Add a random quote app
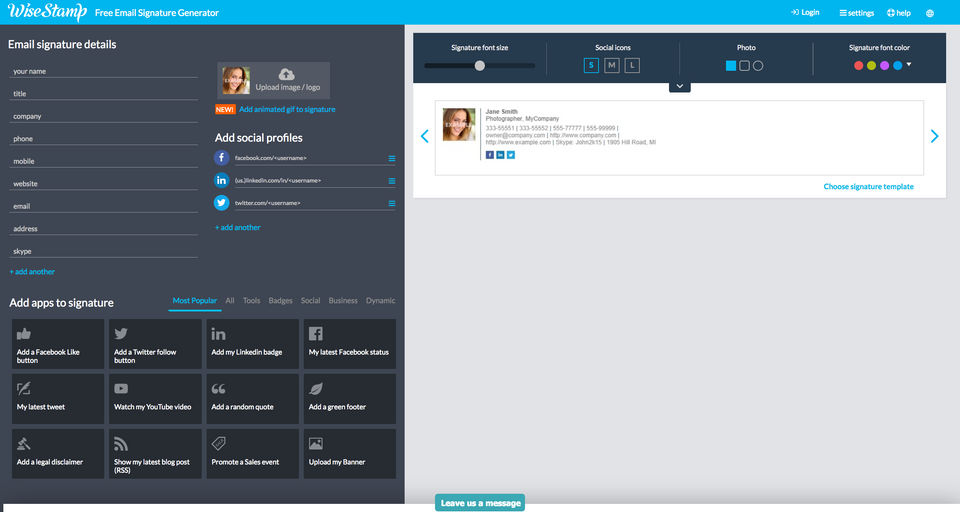 click(x=252, y=399)
